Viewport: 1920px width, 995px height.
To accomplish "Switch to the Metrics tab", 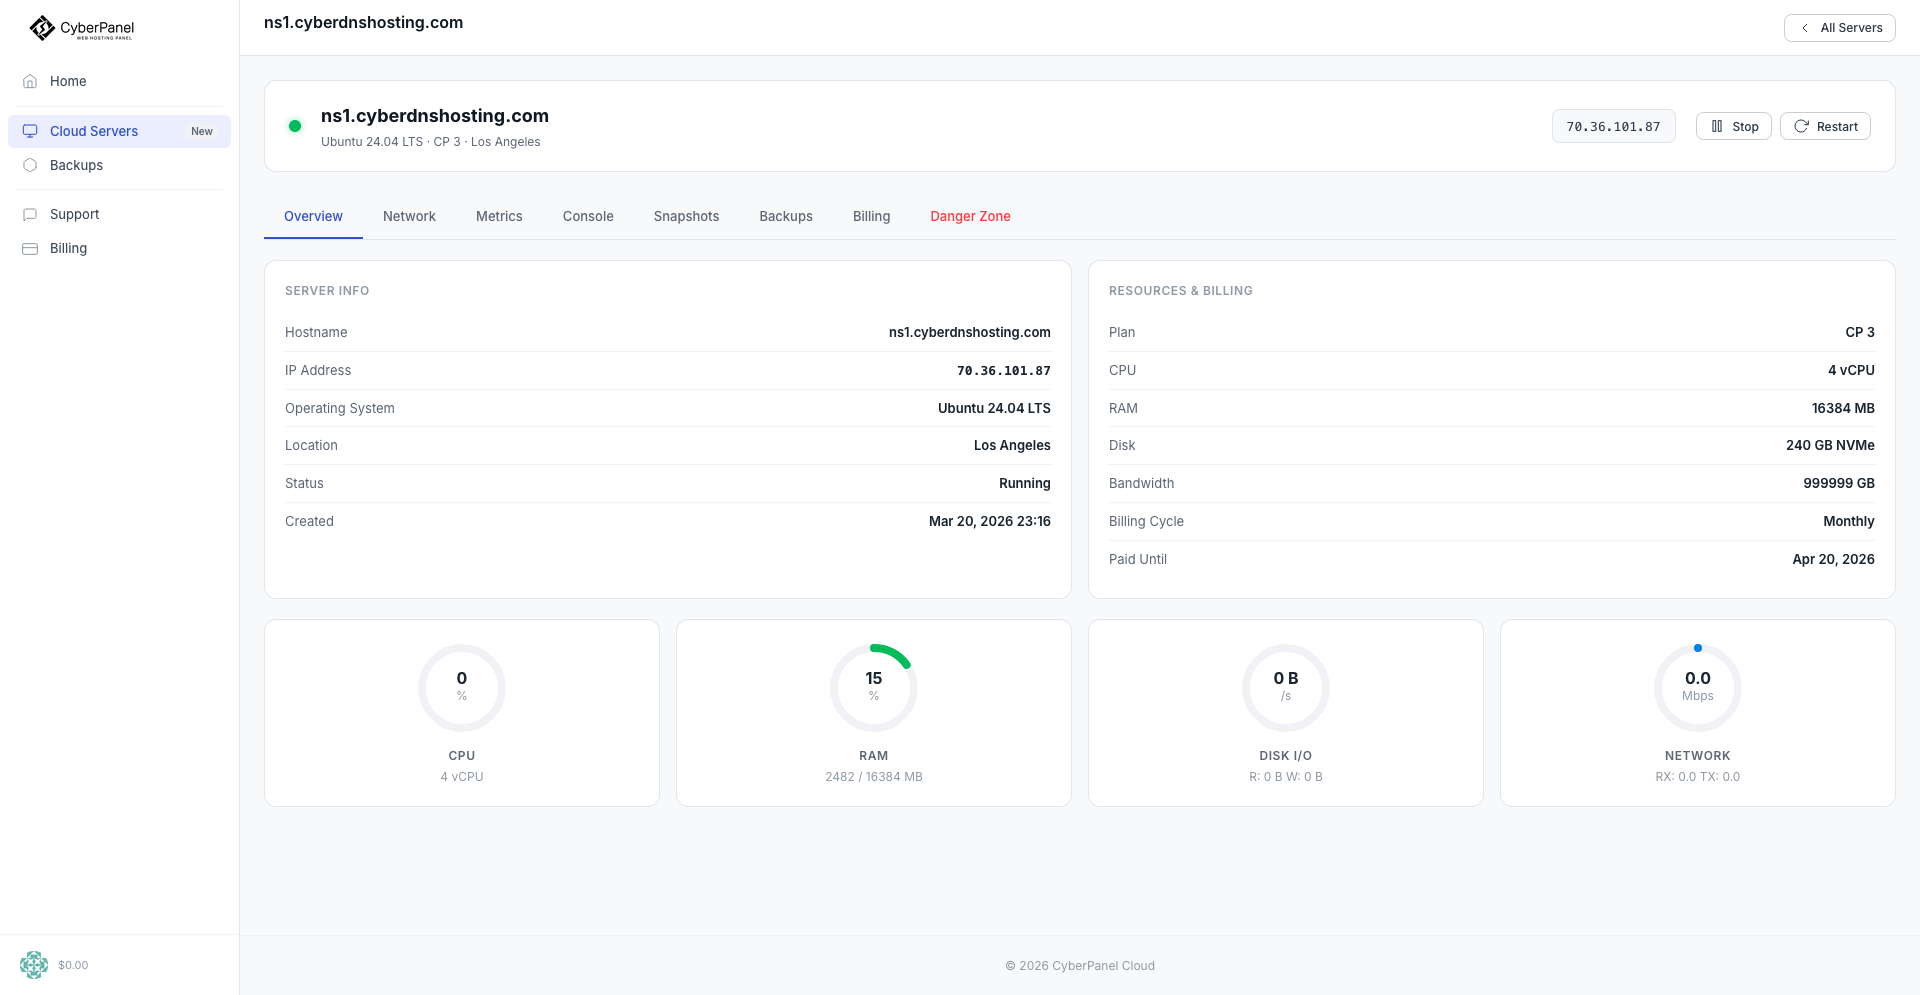I will tap(499, 216).
